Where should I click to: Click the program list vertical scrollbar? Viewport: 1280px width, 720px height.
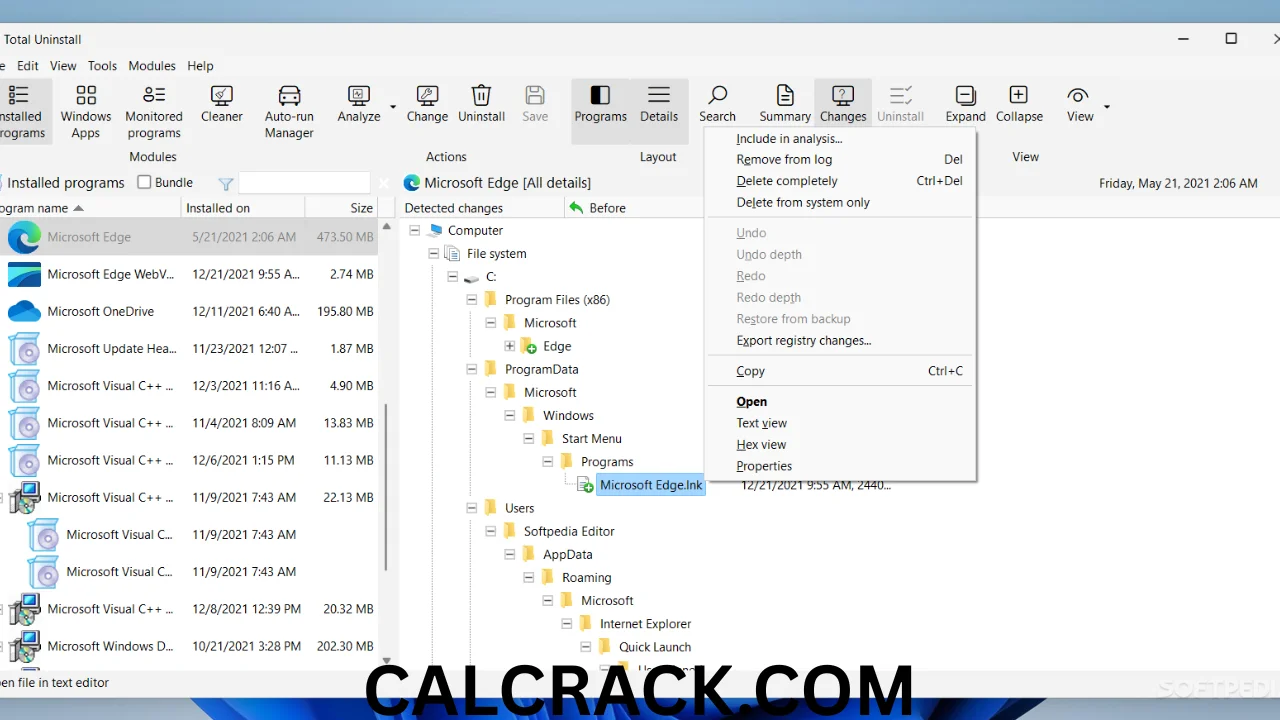click(x=385, y=485)
